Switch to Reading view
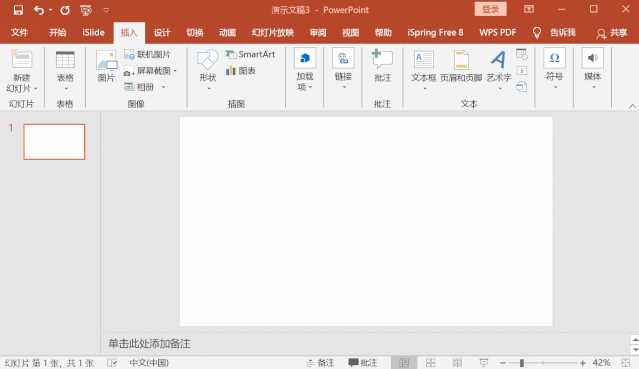 457,362
